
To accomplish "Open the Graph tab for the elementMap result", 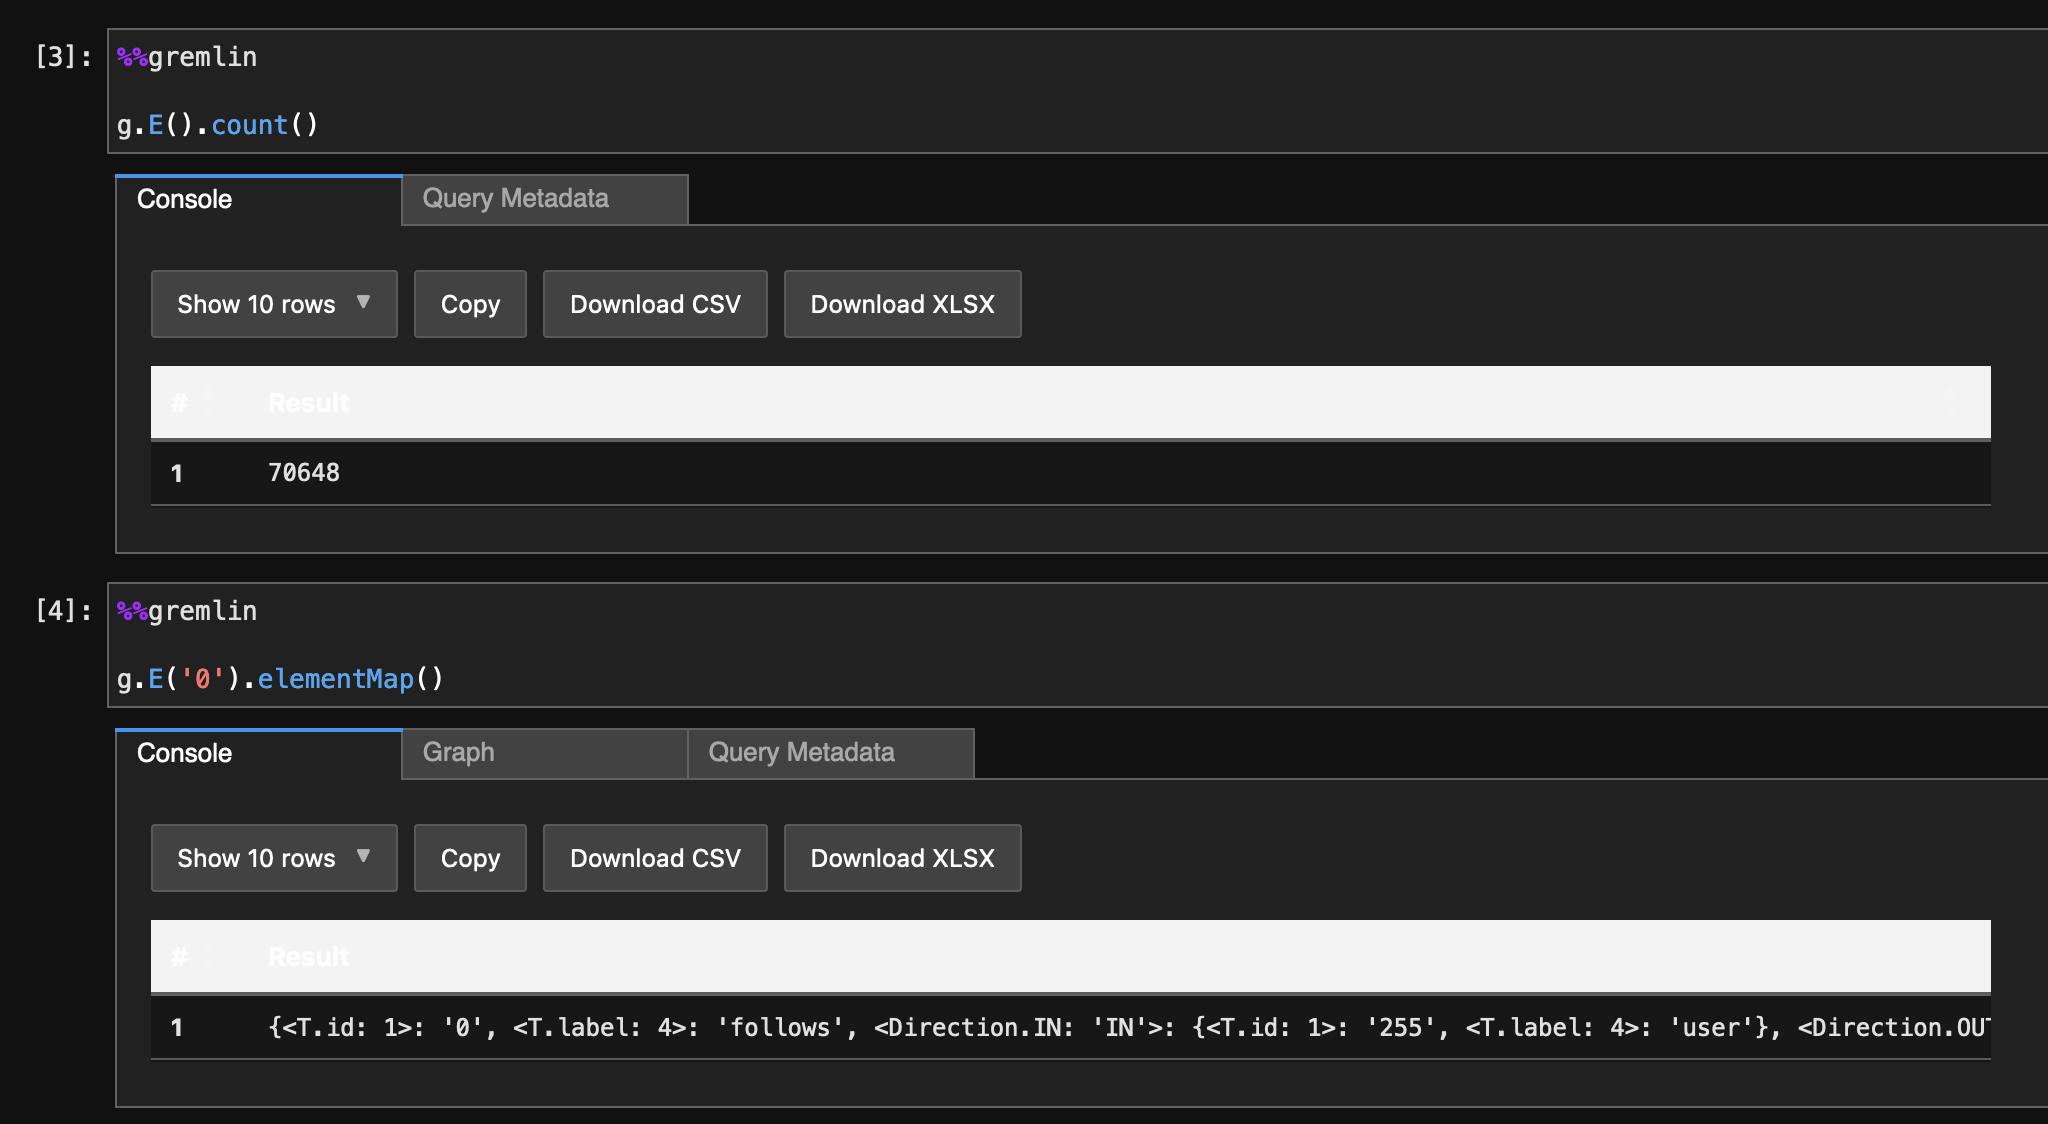I will [459, 752].
